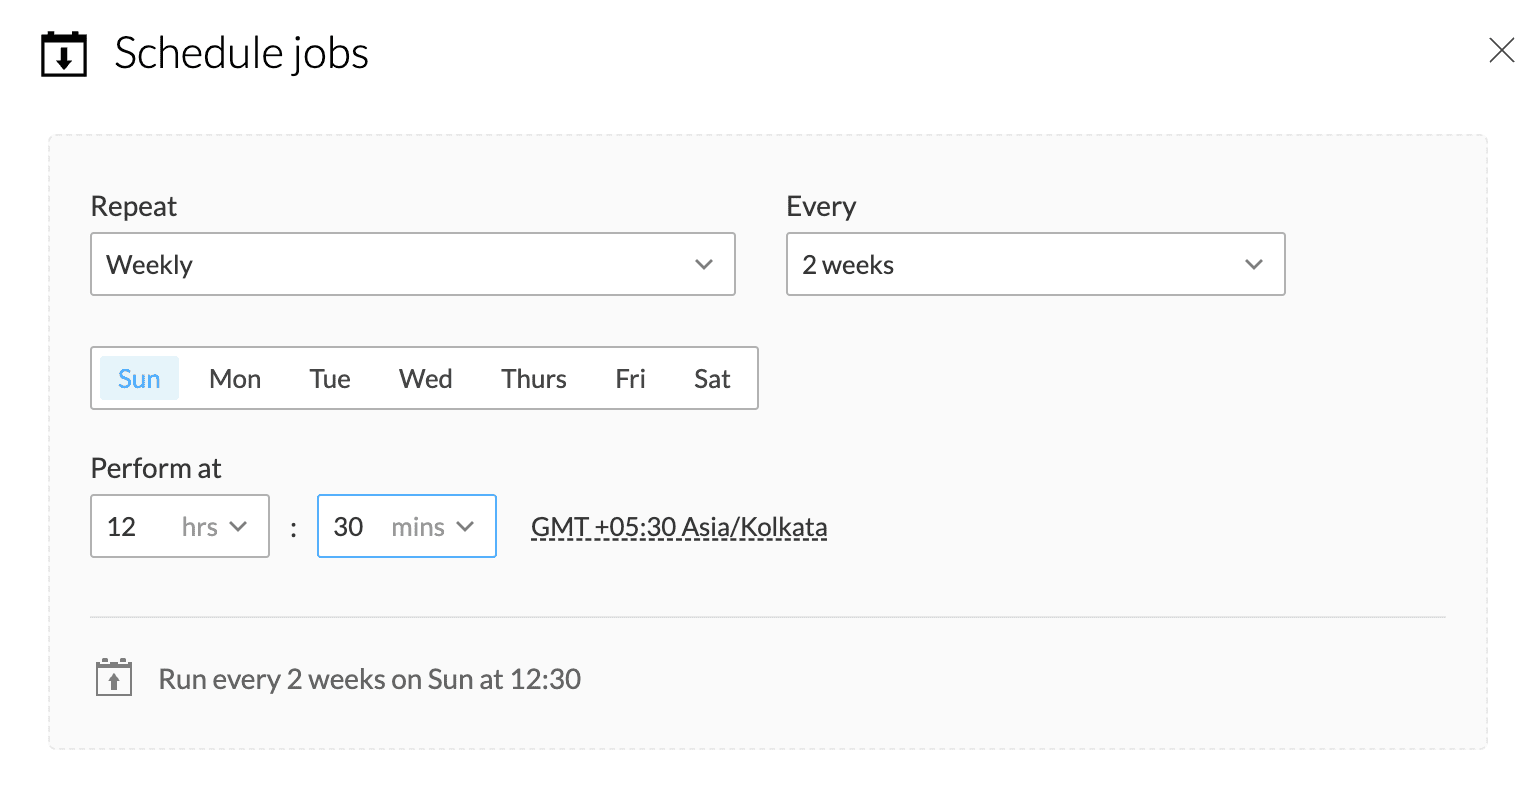Open the hours dropdown showing 12
This screenshot has width=1538, height=788.
pyautogui.click(x=179, y=526)
